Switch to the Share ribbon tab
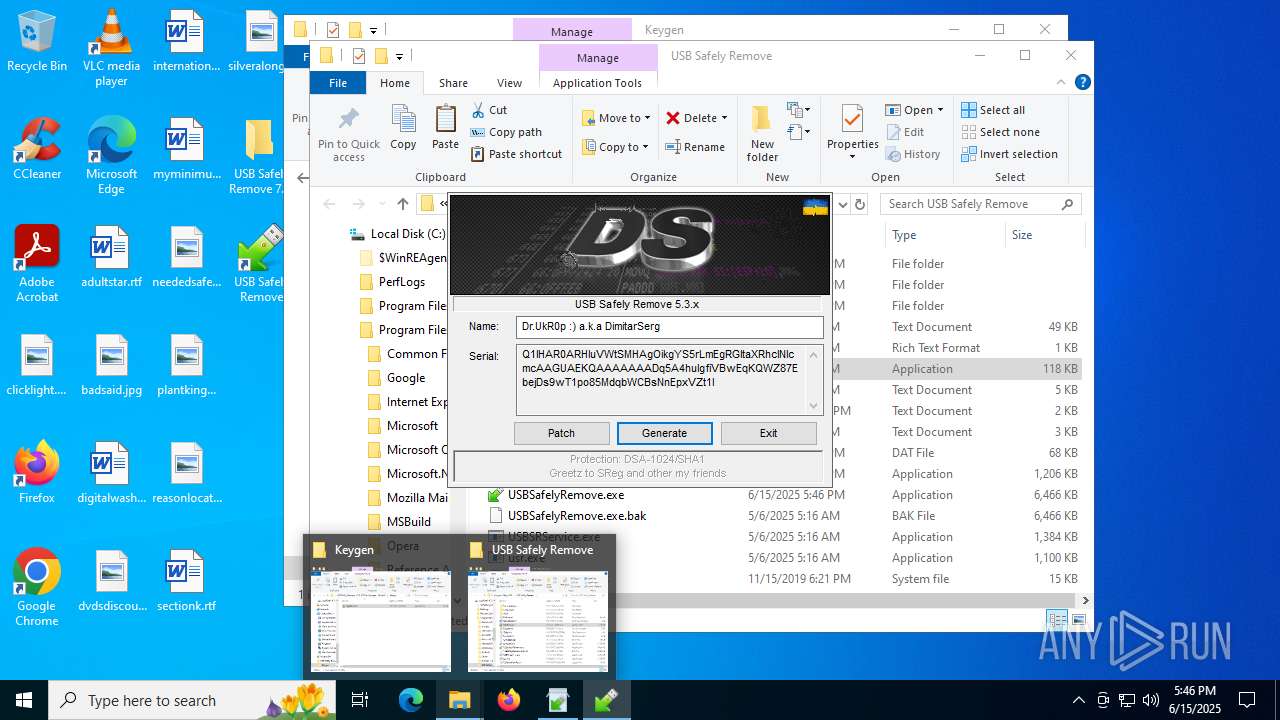1280x720 pixels. click(x=453, y=83)
